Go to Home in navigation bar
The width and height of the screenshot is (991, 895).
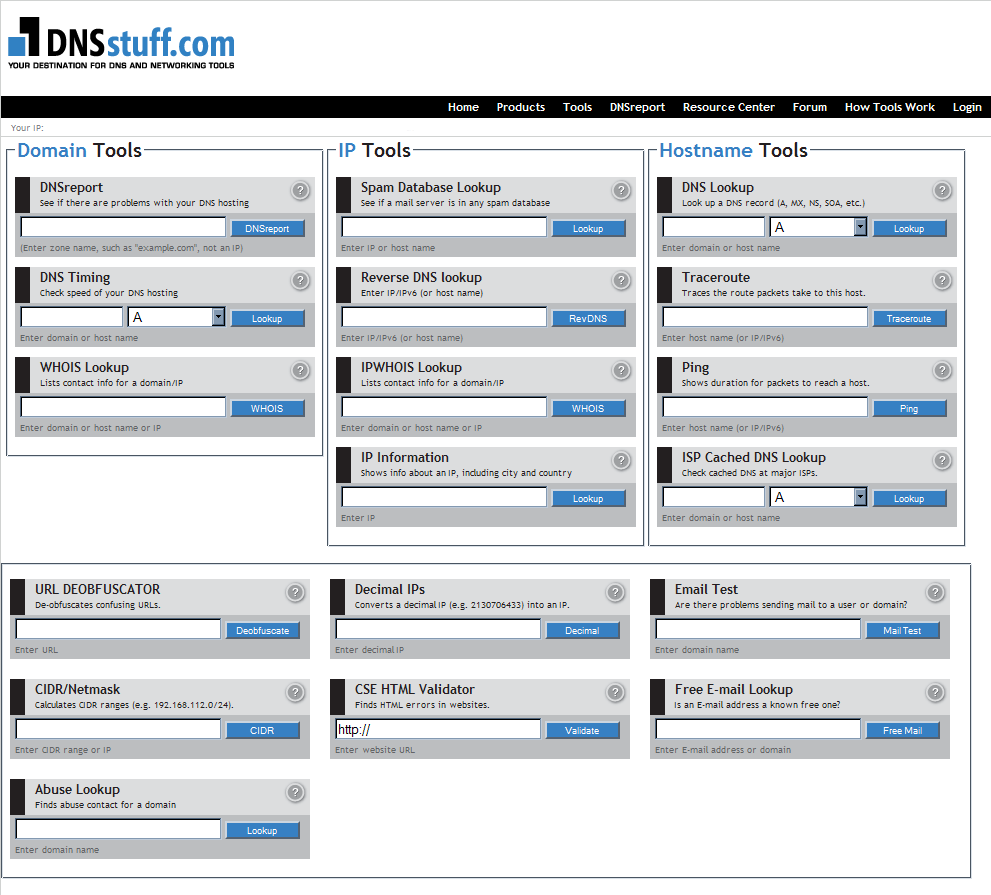pyautogui.click(x=463, y=107)
